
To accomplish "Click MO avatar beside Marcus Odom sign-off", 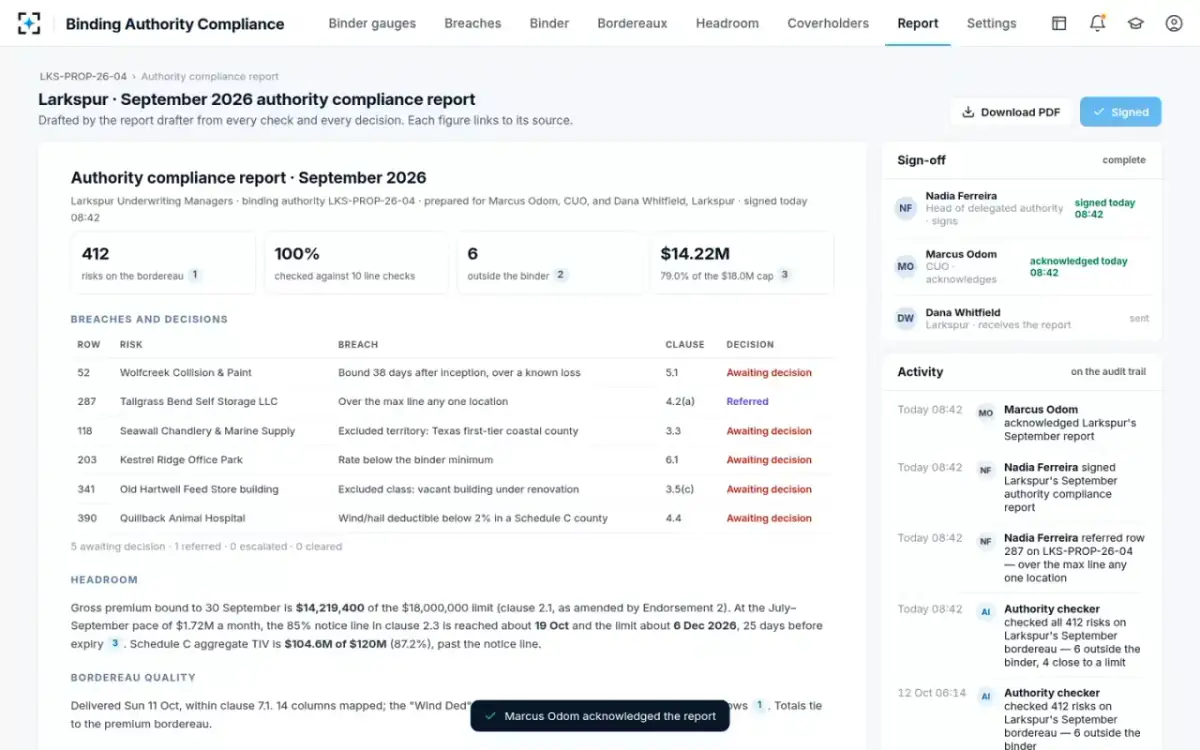I will click(906, 267).
